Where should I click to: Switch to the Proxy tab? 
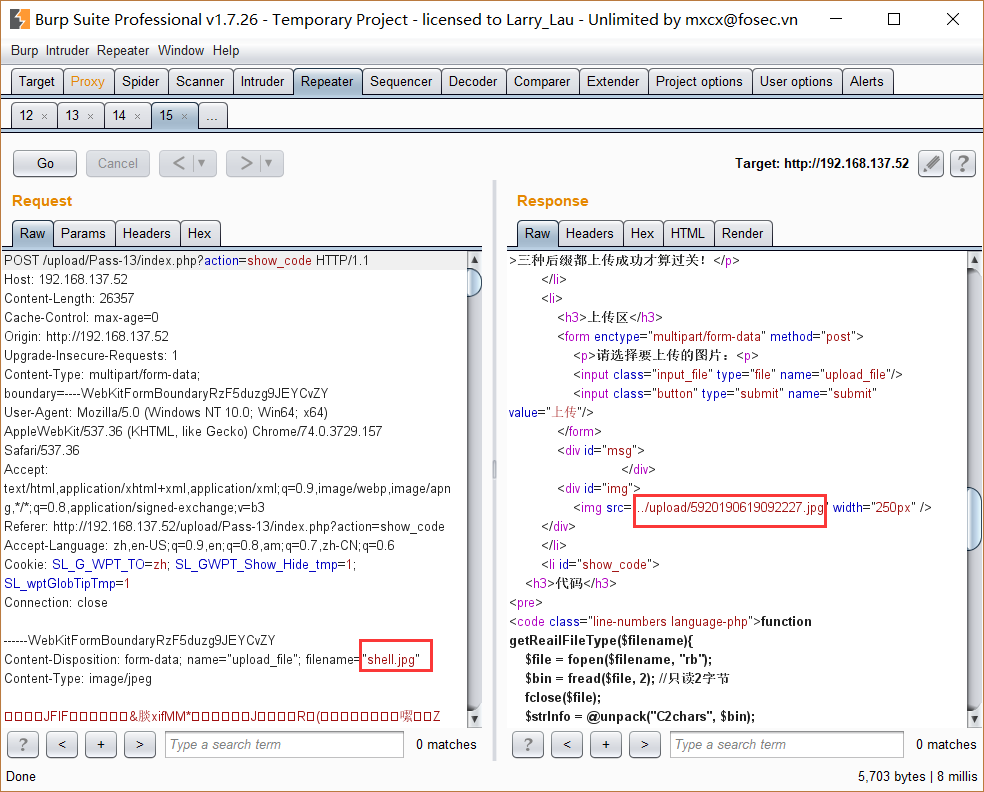pos(88,82)
